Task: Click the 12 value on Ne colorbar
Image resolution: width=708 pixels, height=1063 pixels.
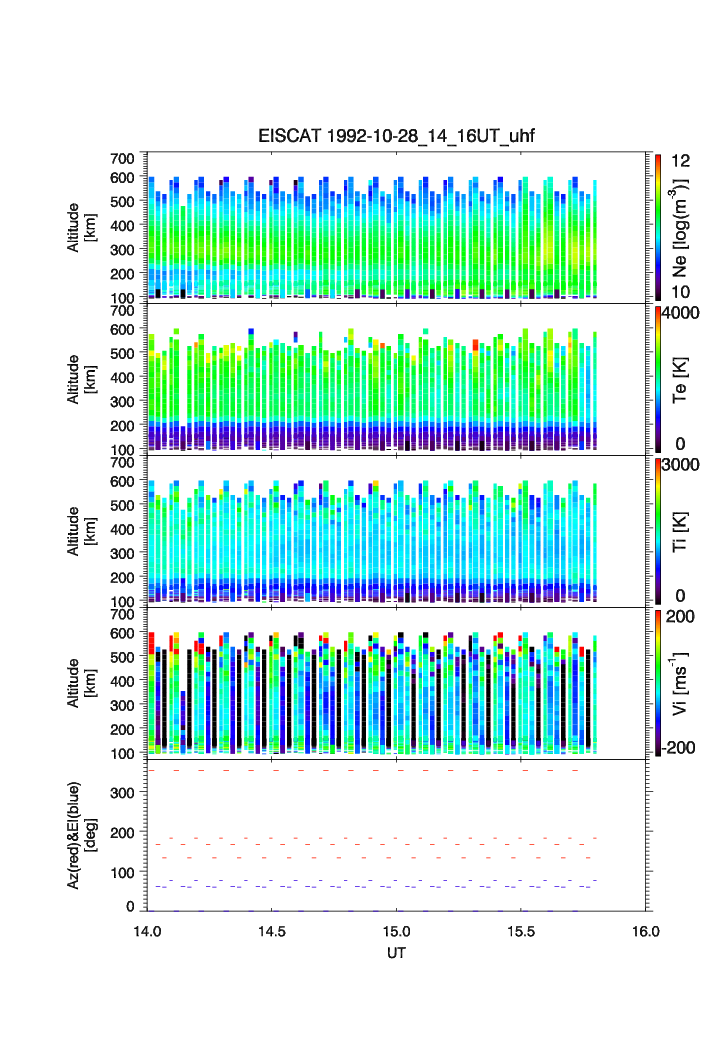Action: (680, 161)
